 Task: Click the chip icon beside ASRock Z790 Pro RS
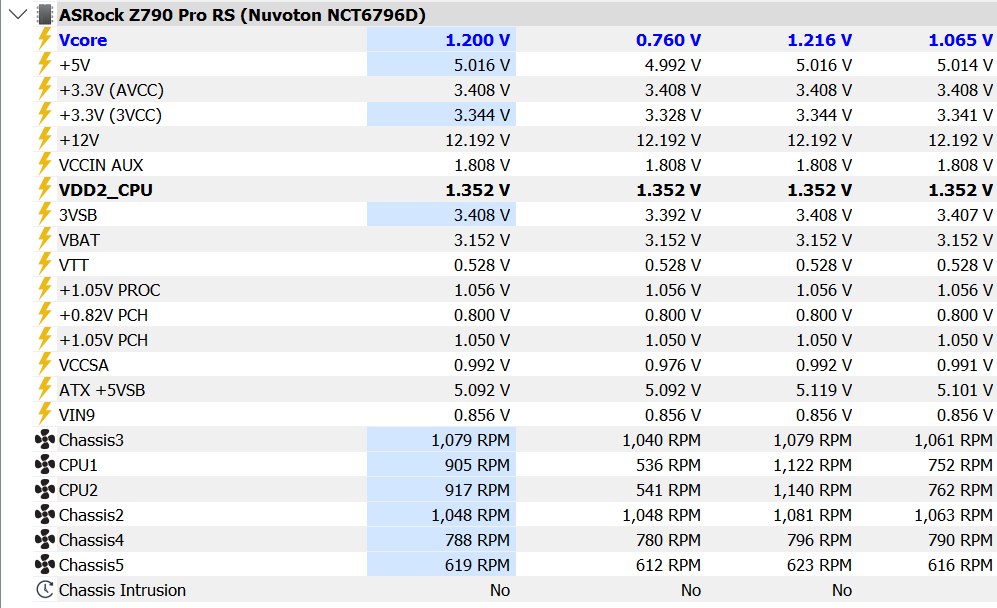pyautogui.click(x=44, y=15)
